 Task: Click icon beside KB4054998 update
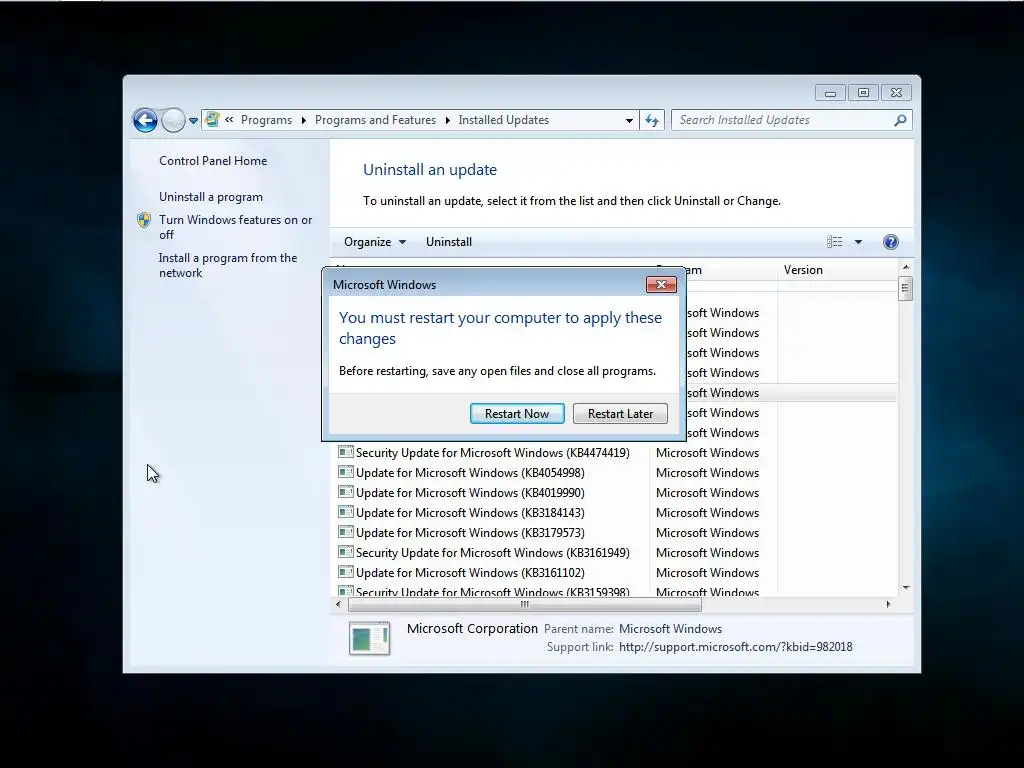coord(345,472)
